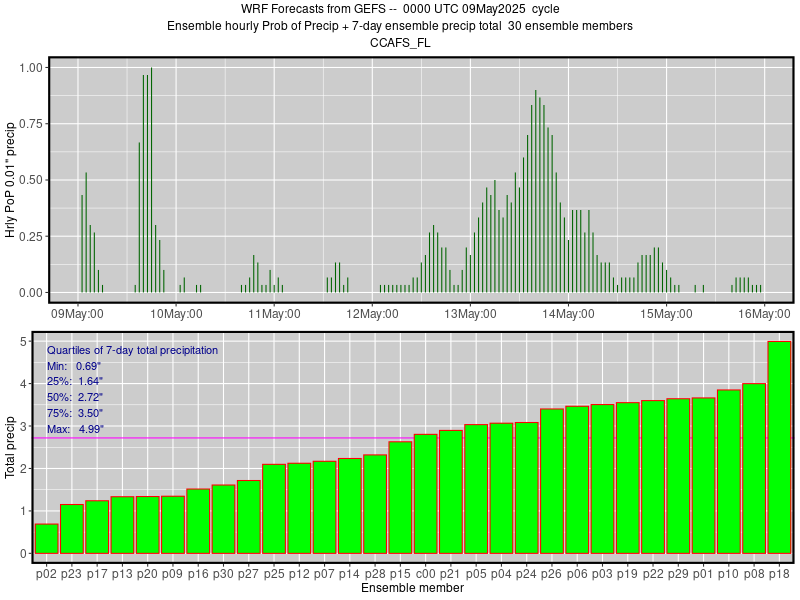The image size is (800, 600).
Task: Select the '25%: 1.64"' quartile line
Action: click(x=75, y=382)
